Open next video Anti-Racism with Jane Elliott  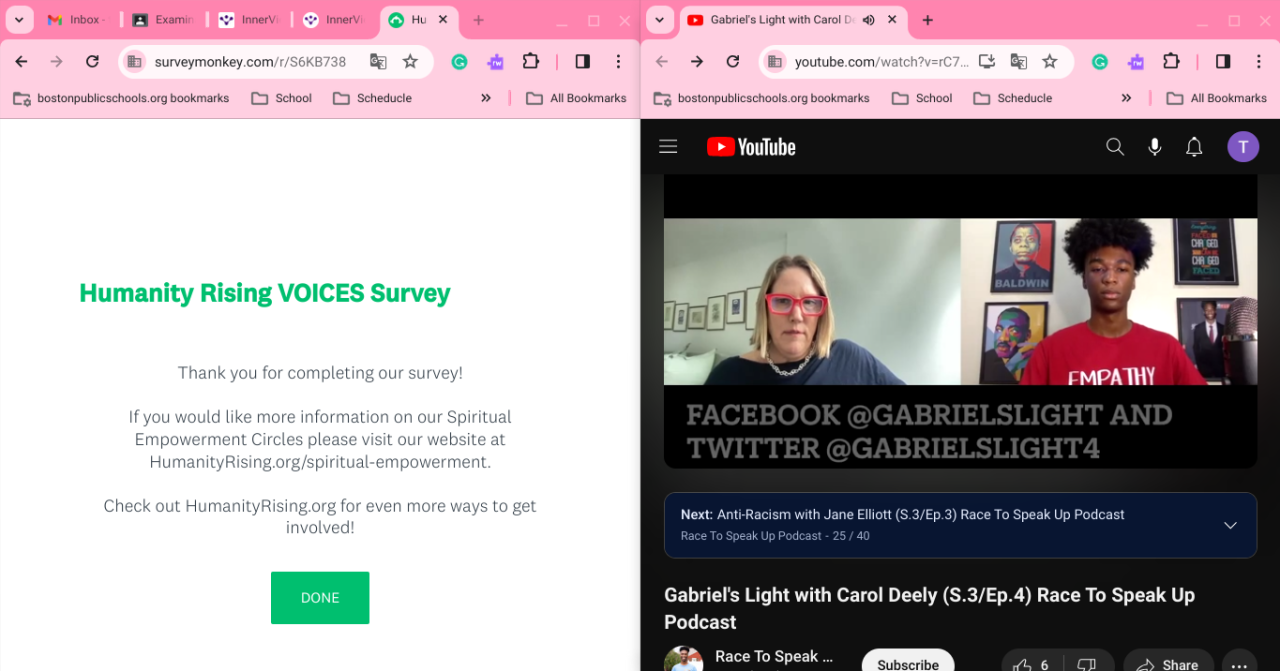point(902,515)
